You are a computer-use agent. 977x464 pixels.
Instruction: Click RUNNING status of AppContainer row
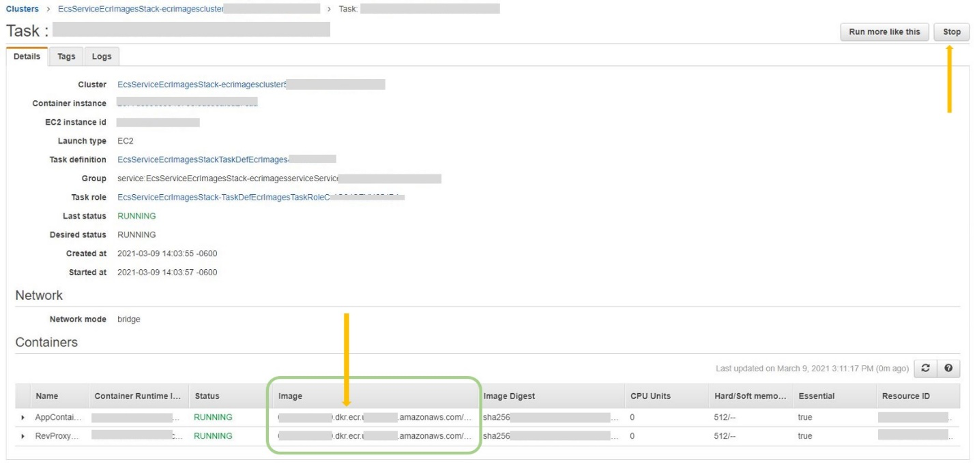click(213, 417)
